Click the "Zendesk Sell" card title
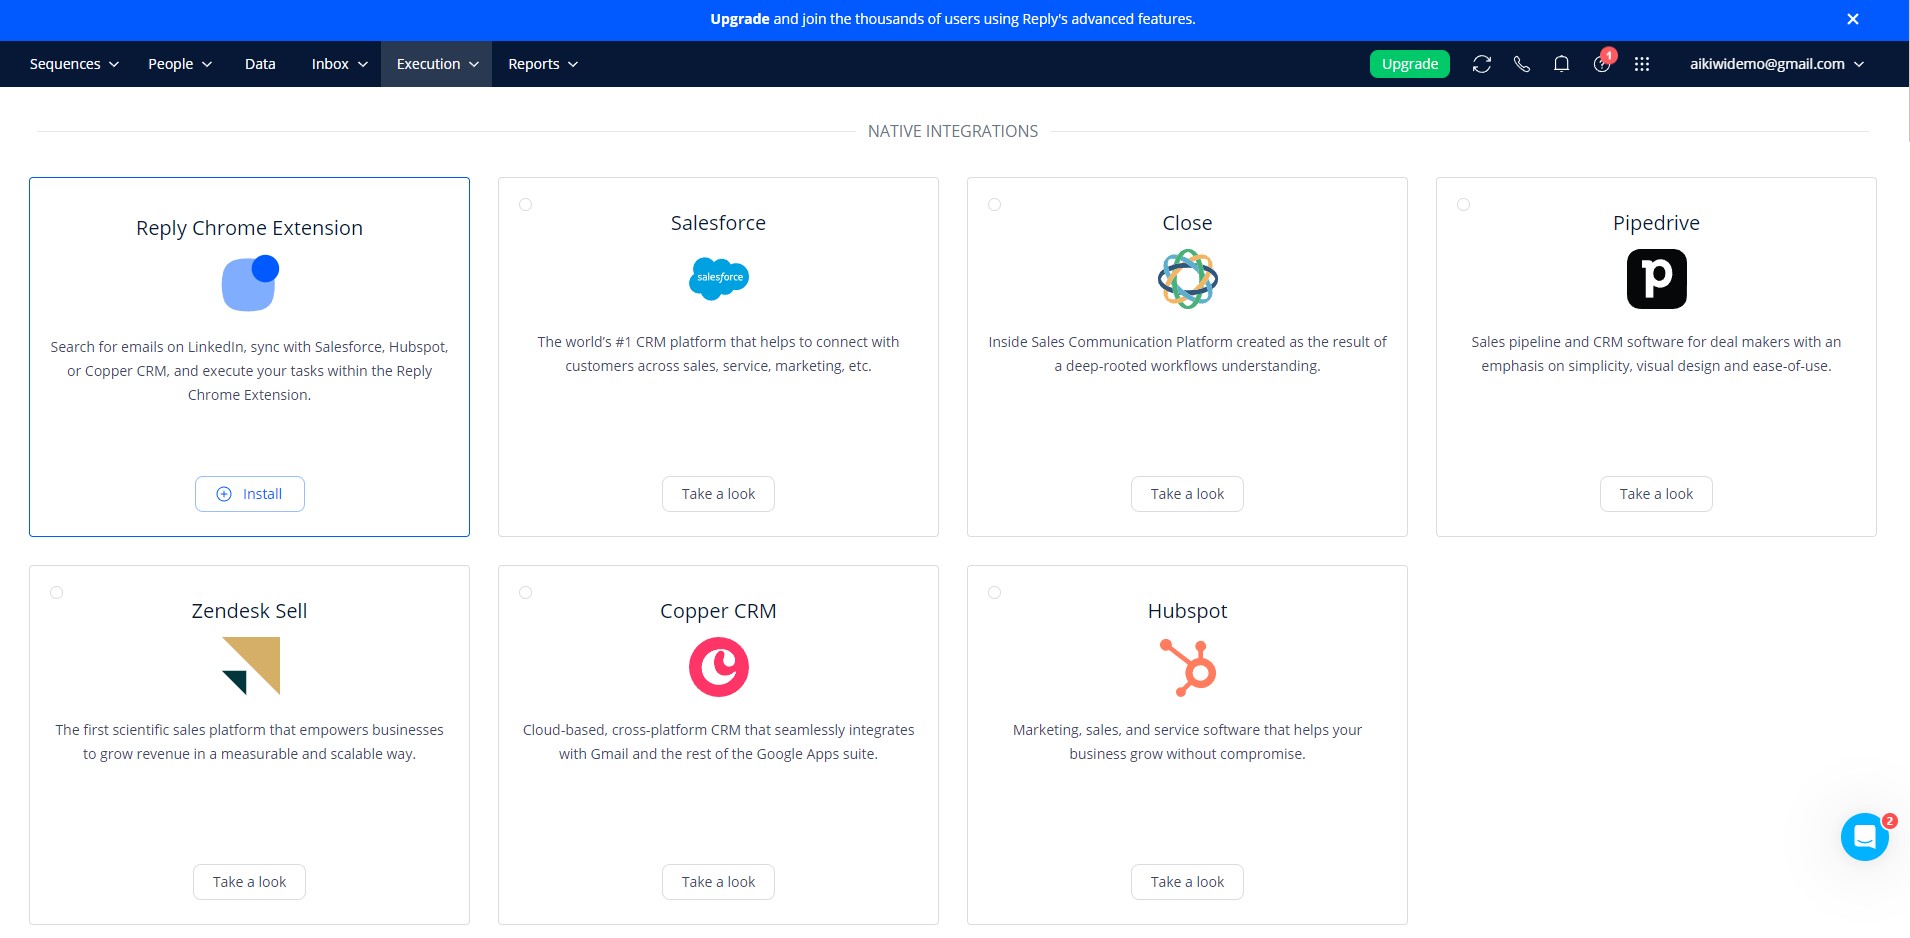Viewport: 1910px width, 938px height. pyautogui.click(x=250, y=611)
